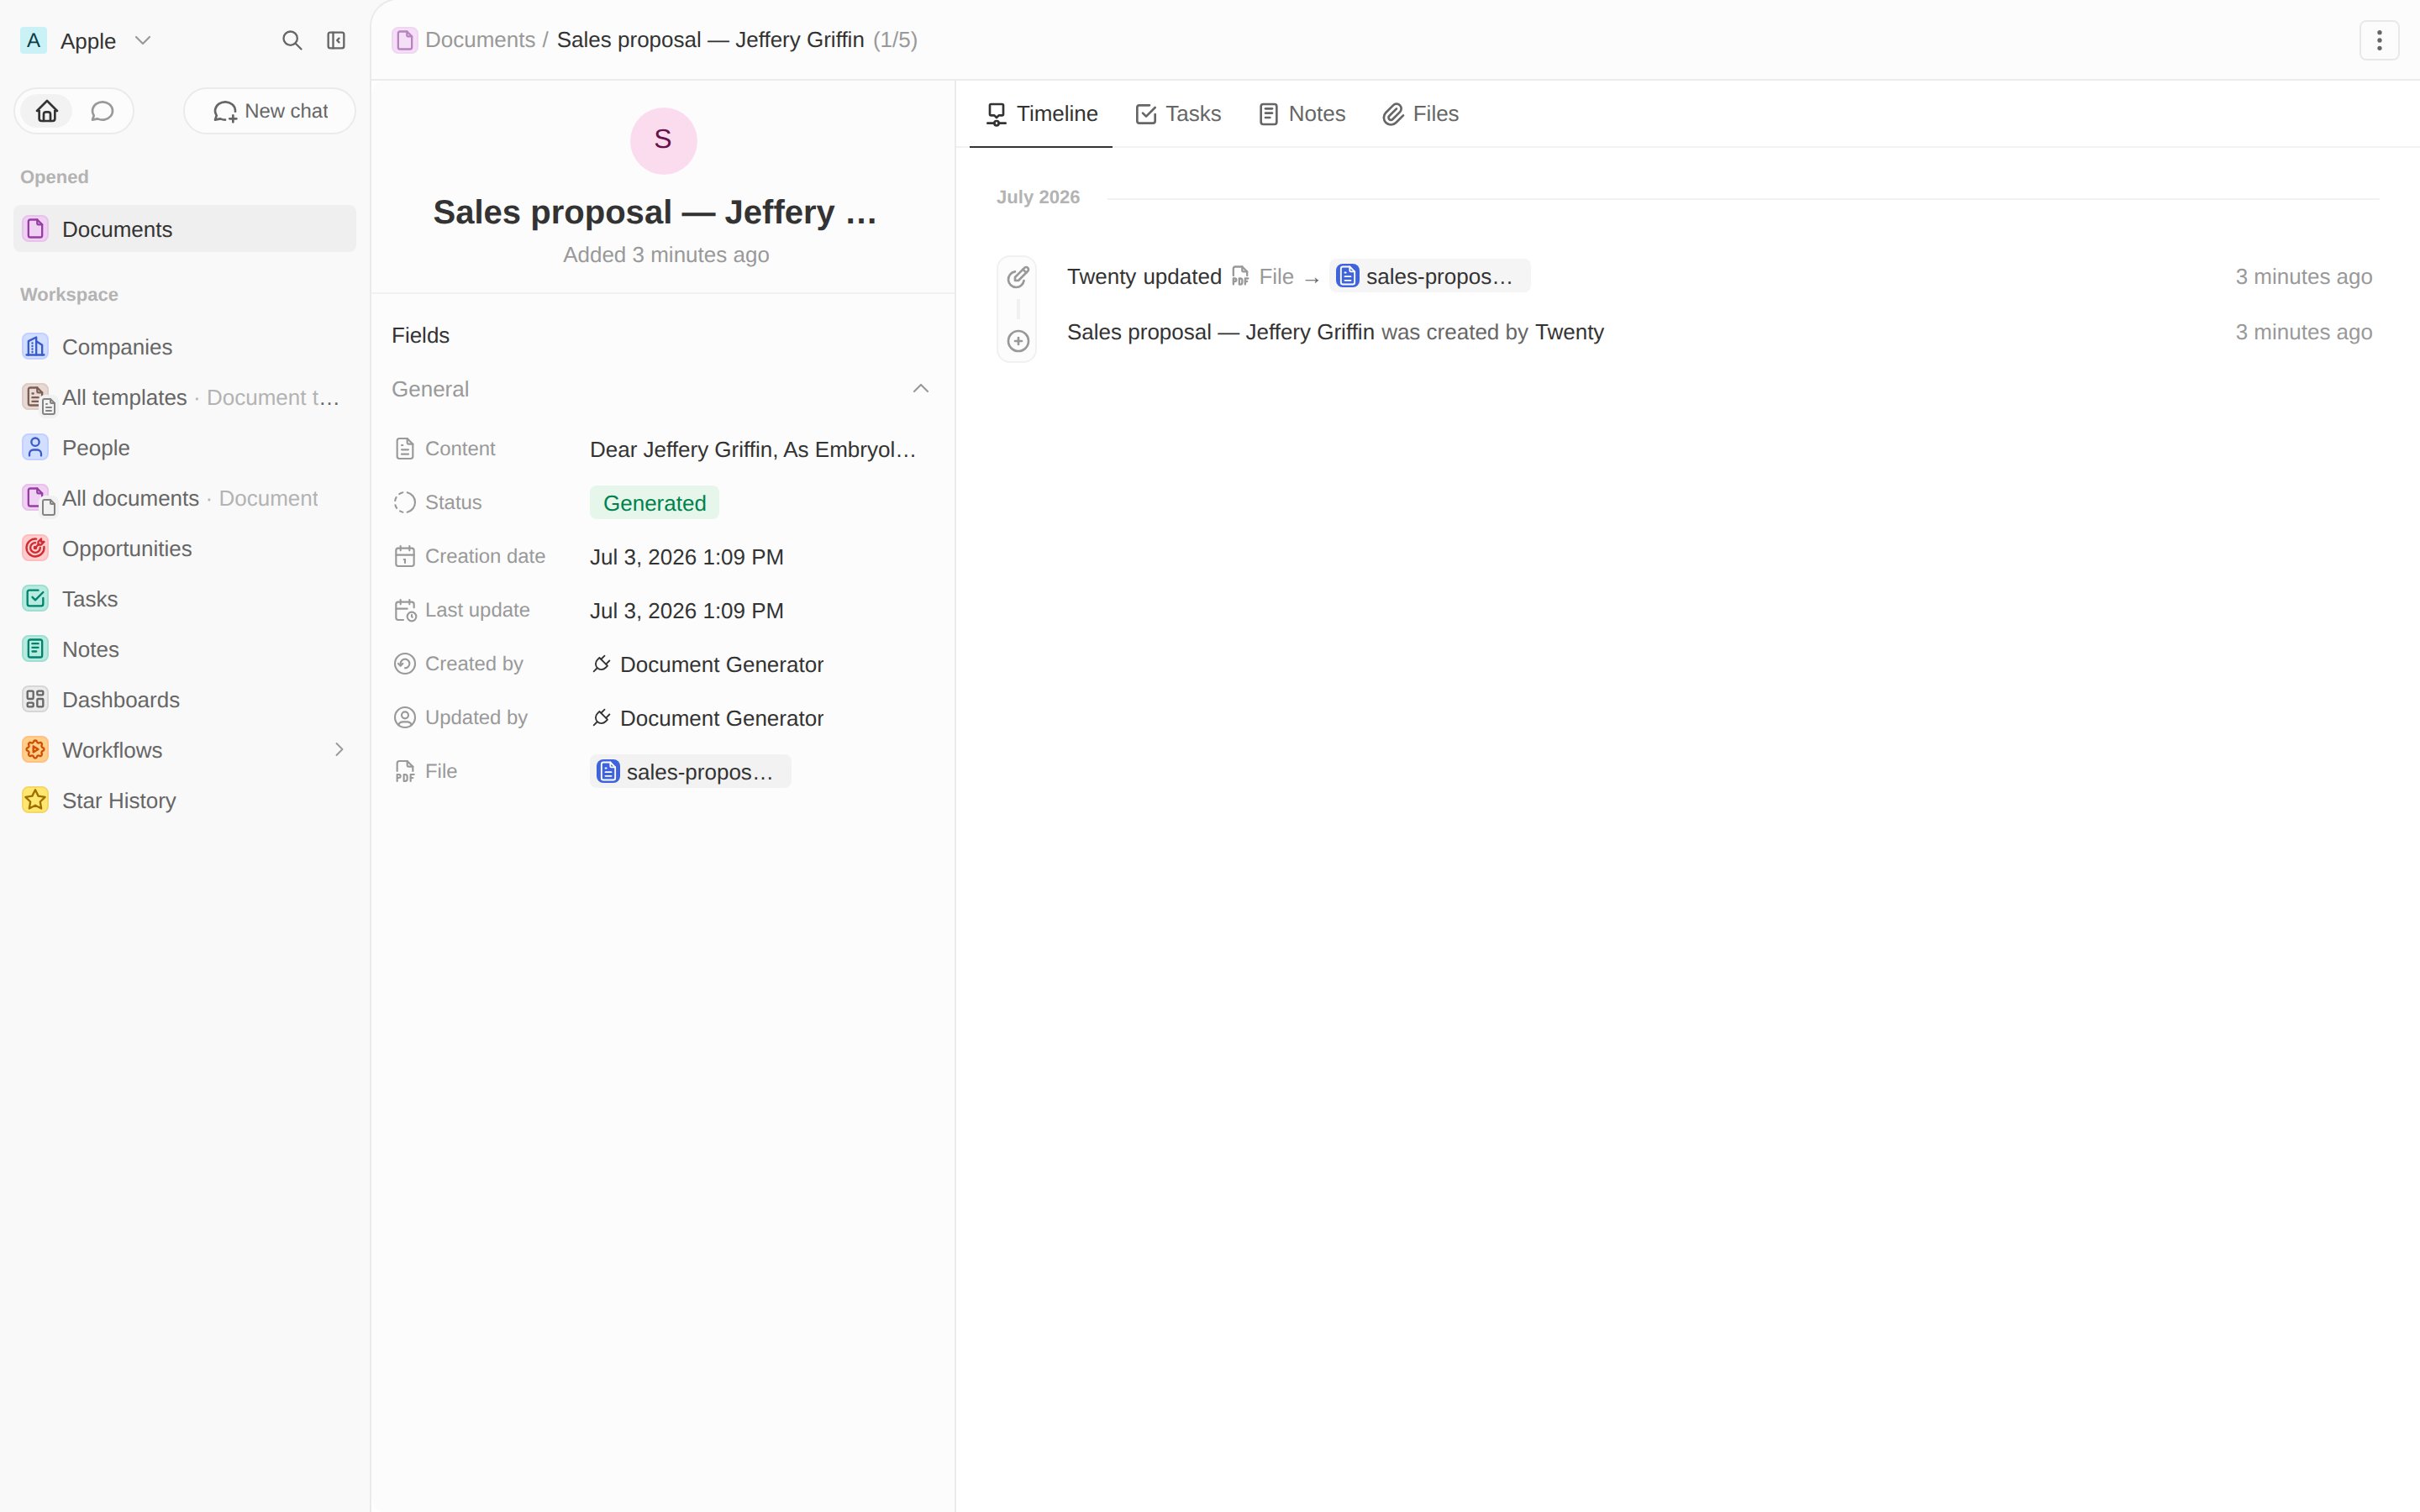Click the Last update date value
The image size is (2420, 1512).
(x=686, y=611)
